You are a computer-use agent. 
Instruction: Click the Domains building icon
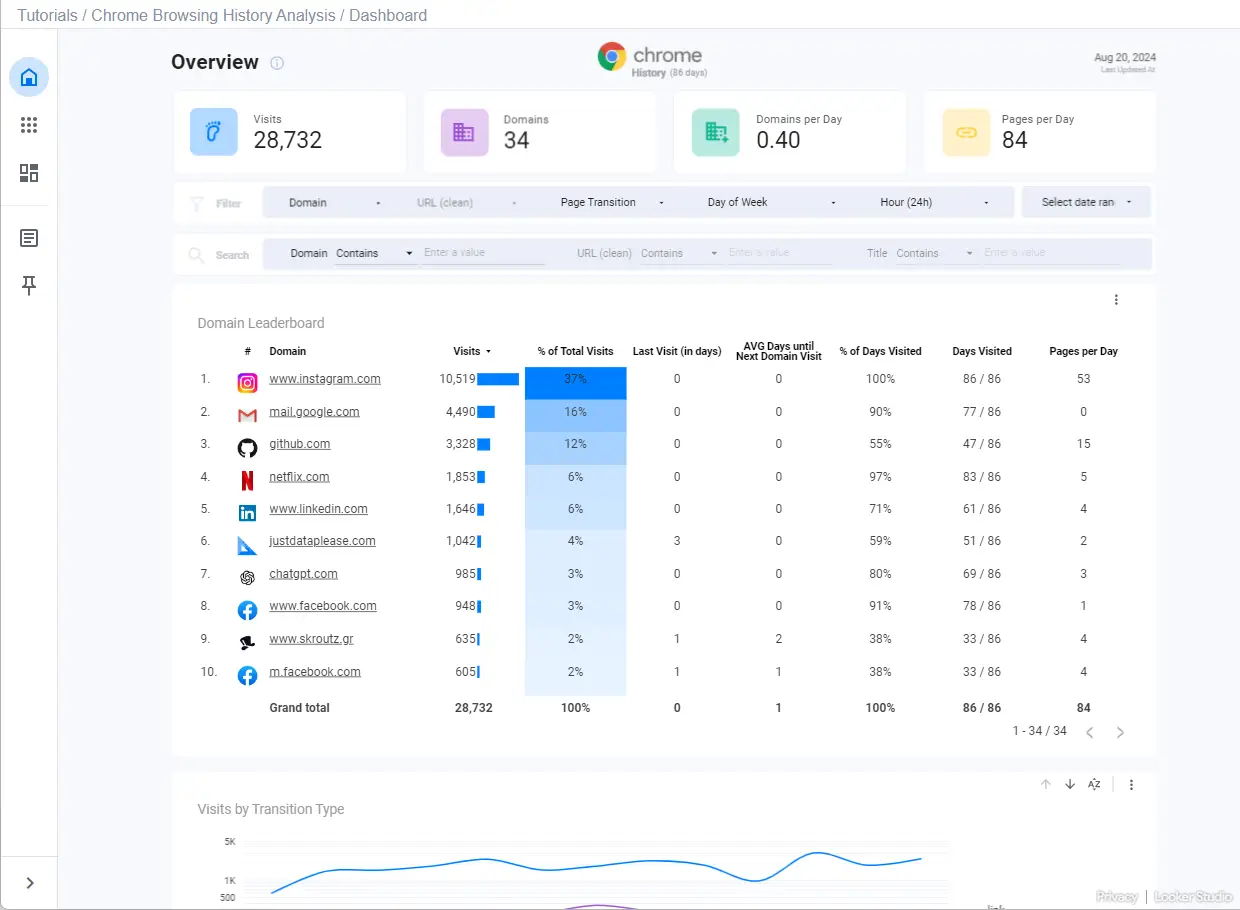(464, 132)
